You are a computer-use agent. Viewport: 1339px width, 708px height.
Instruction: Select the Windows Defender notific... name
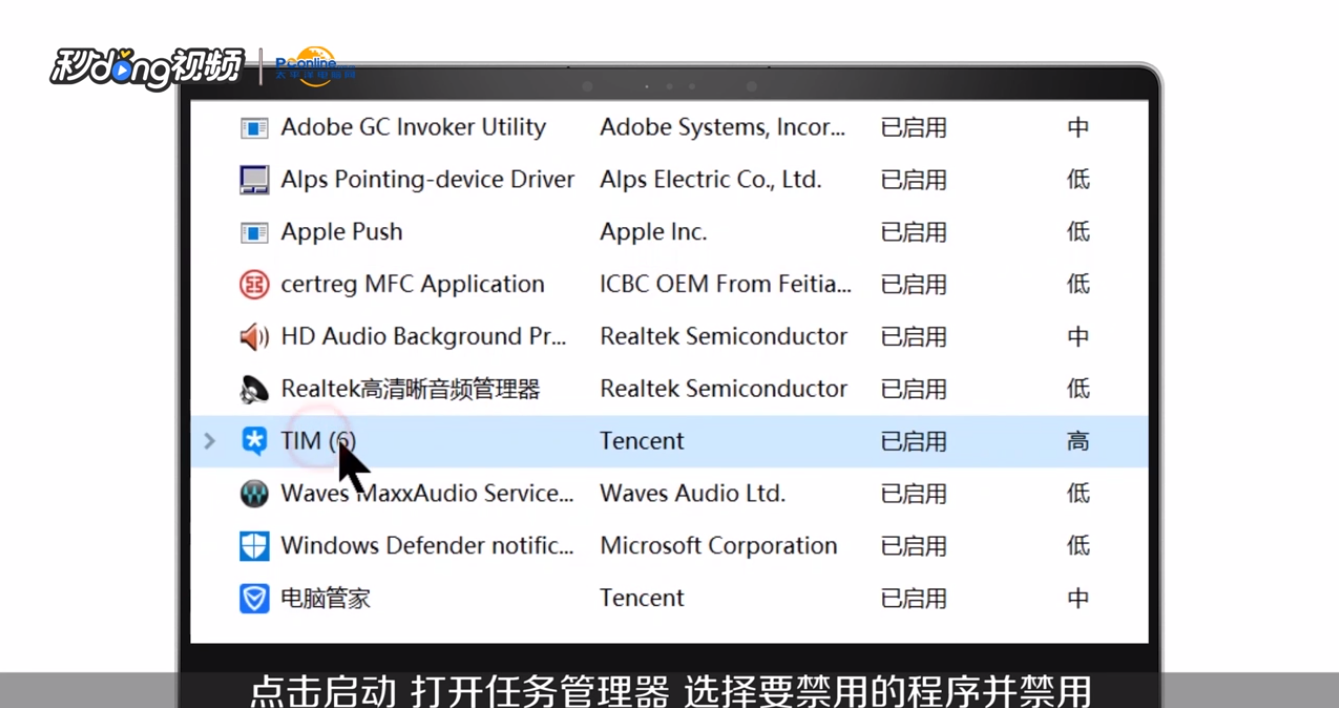(x=428, y=546)
